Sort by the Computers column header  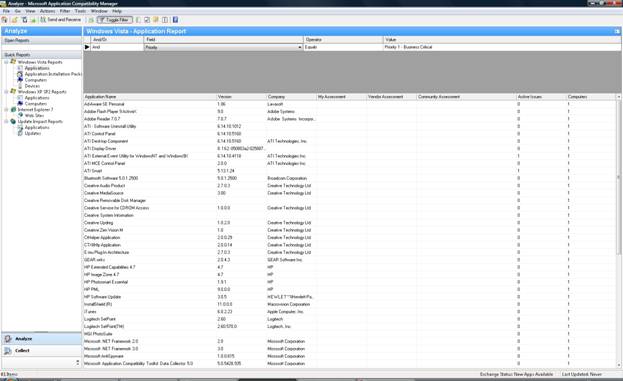click(591, 97)
